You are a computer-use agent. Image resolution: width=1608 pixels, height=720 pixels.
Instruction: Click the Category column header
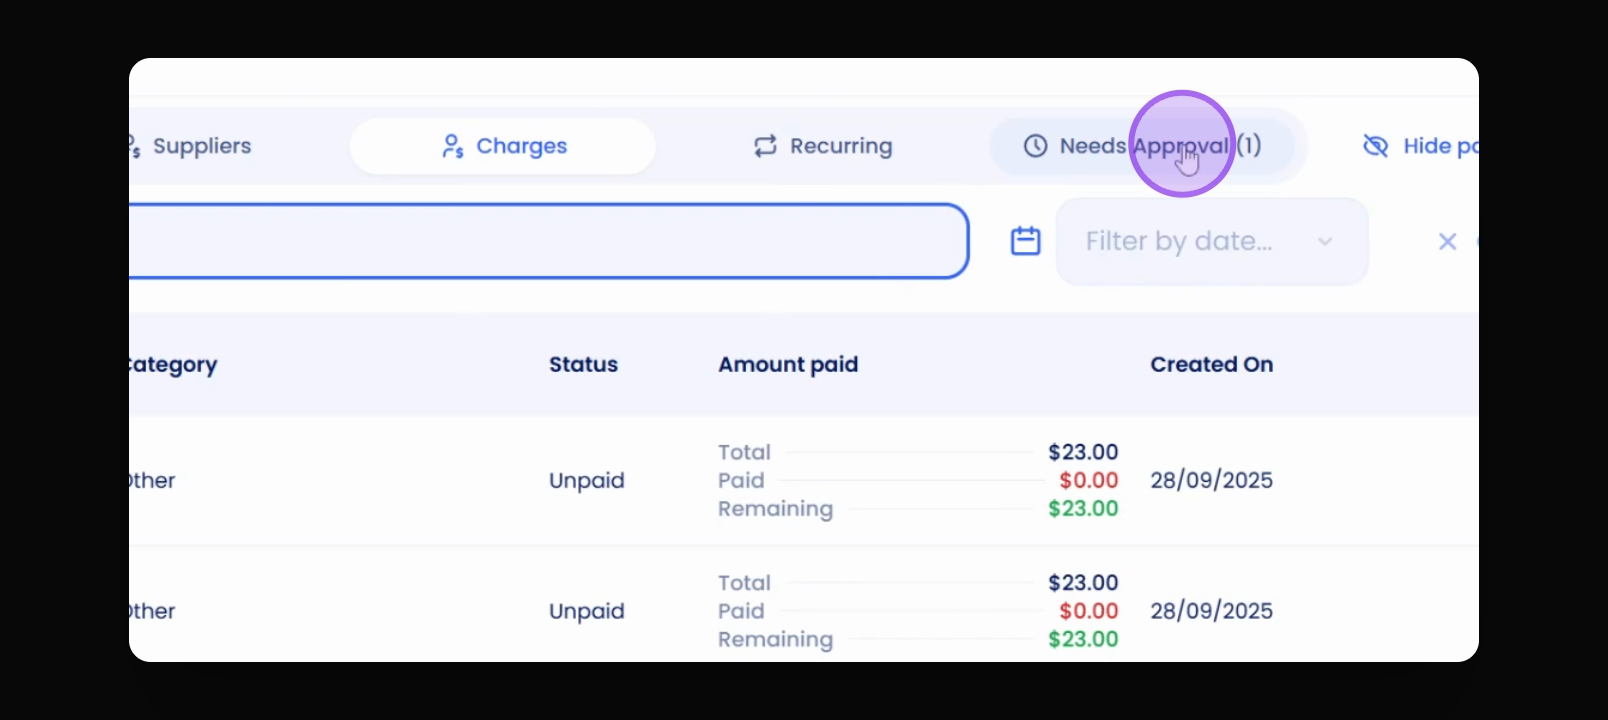click(173, 365)
